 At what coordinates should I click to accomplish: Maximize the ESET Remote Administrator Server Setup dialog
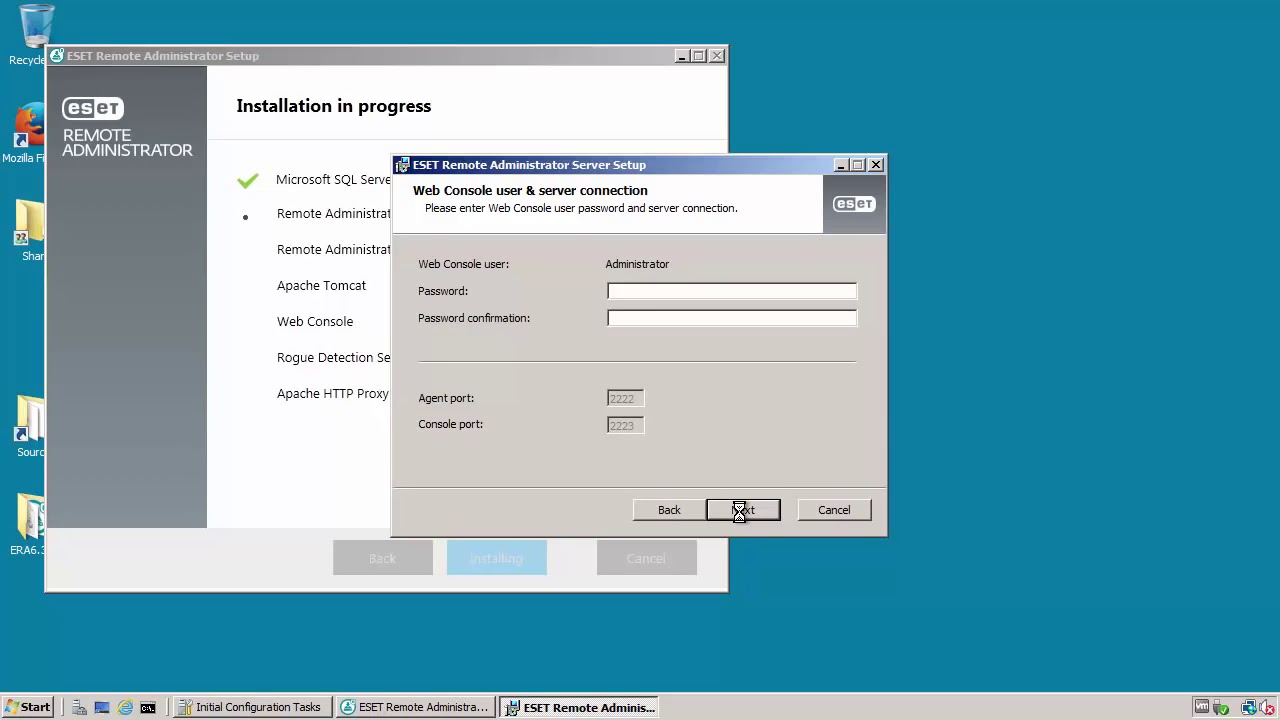[x=858, y=165]
